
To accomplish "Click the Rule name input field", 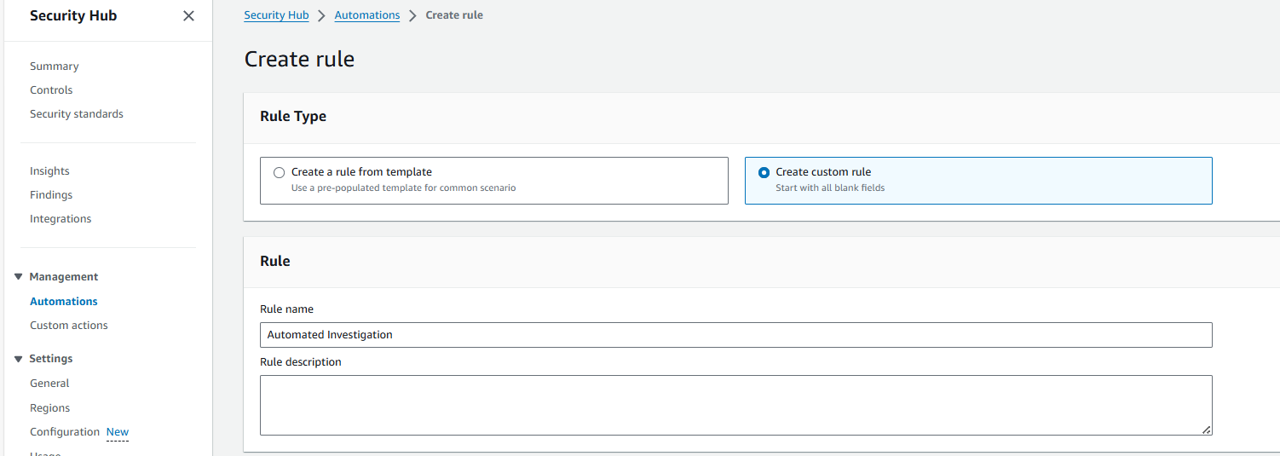I will 736,335.
